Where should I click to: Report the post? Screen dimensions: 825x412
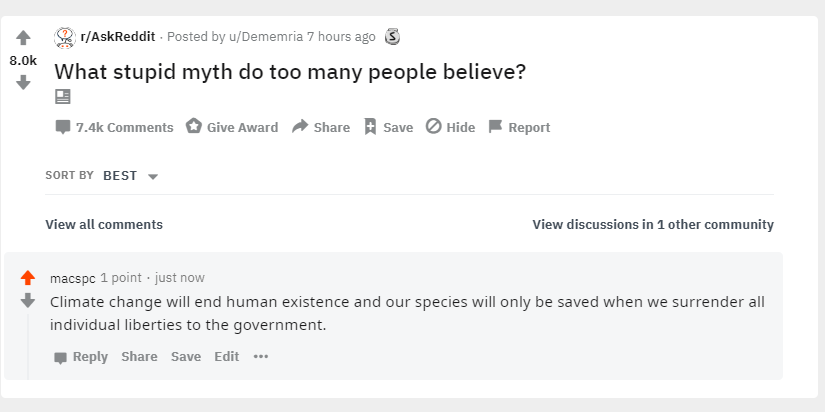click(519, 127)
